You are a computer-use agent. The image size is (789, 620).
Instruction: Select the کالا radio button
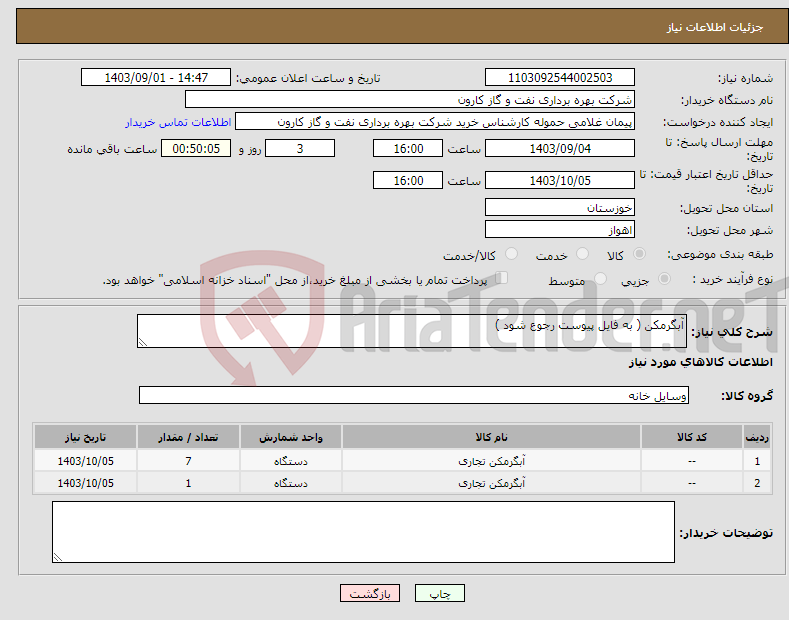tap(639, 254)
